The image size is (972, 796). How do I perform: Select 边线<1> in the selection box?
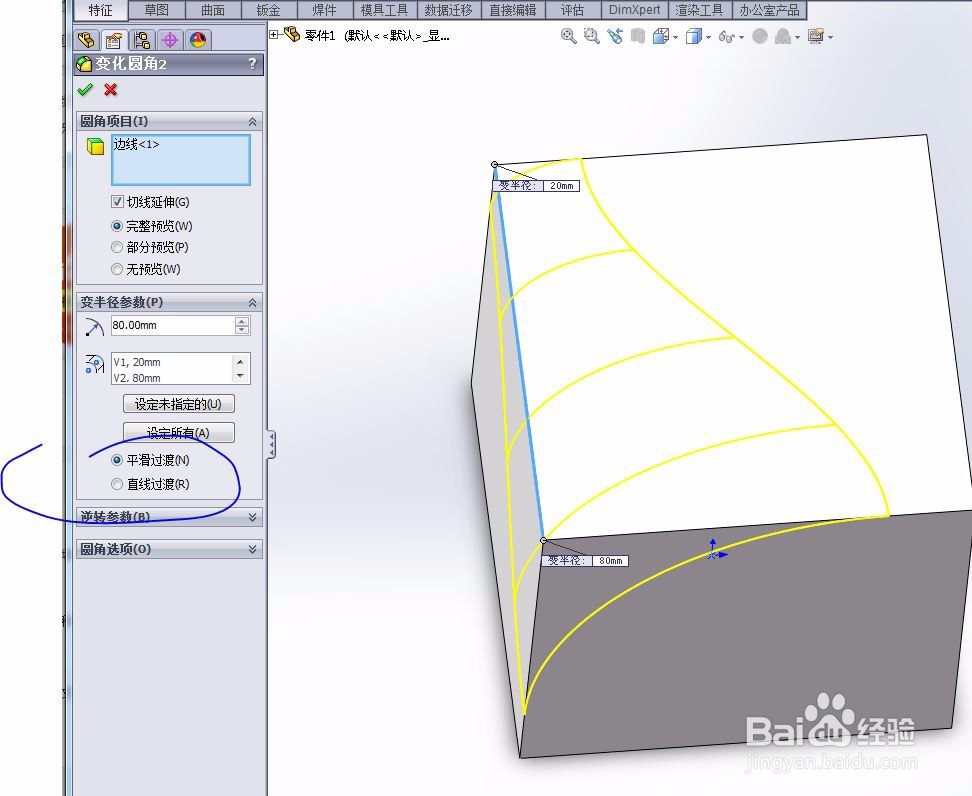[x=136, y=144]
